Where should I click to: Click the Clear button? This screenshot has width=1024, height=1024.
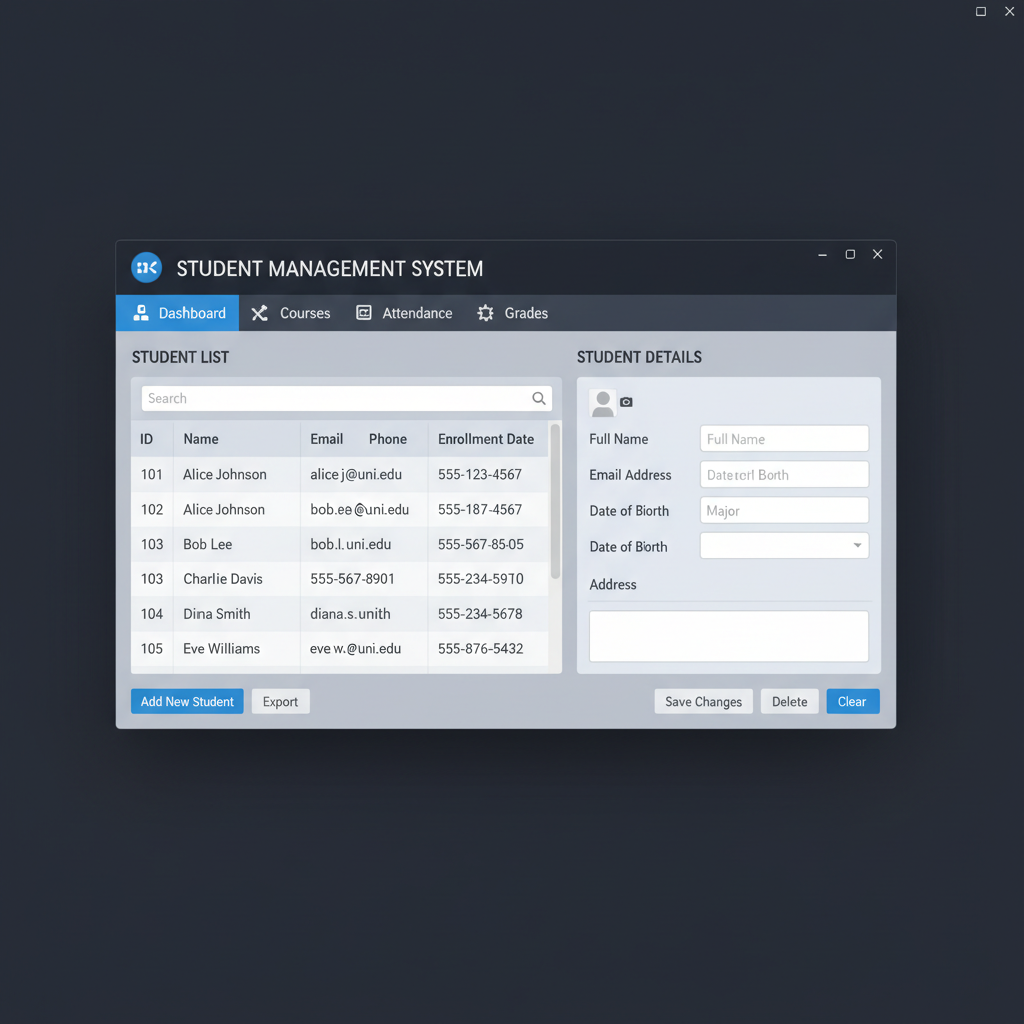click(x=852, y=701)
